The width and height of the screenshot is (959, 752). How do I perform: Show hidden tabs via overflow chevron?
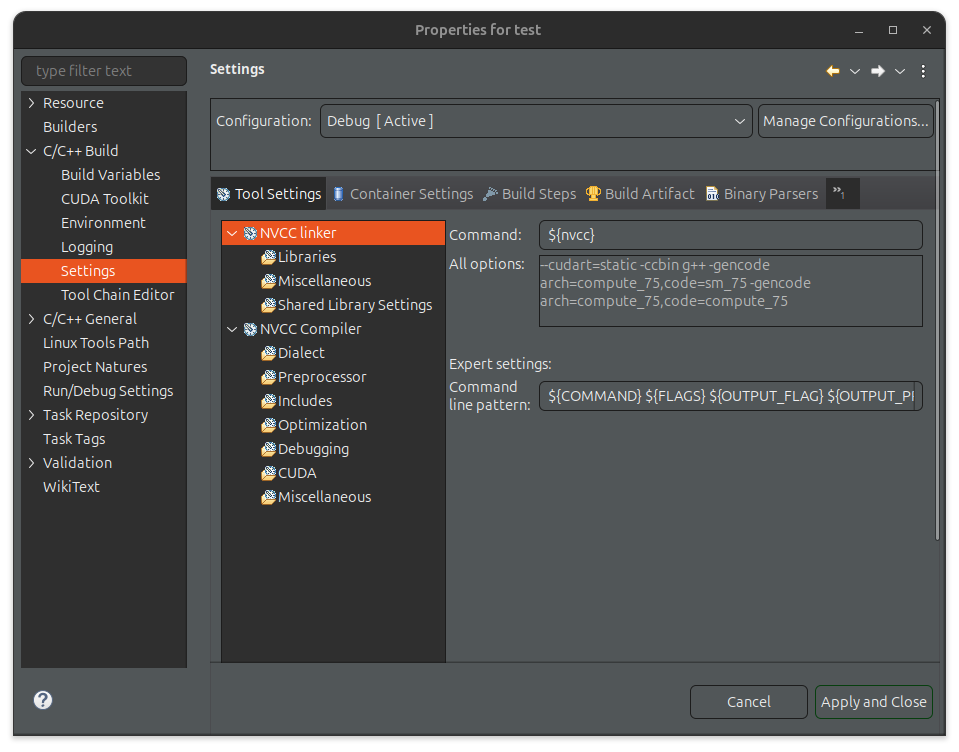coord(840,193)
